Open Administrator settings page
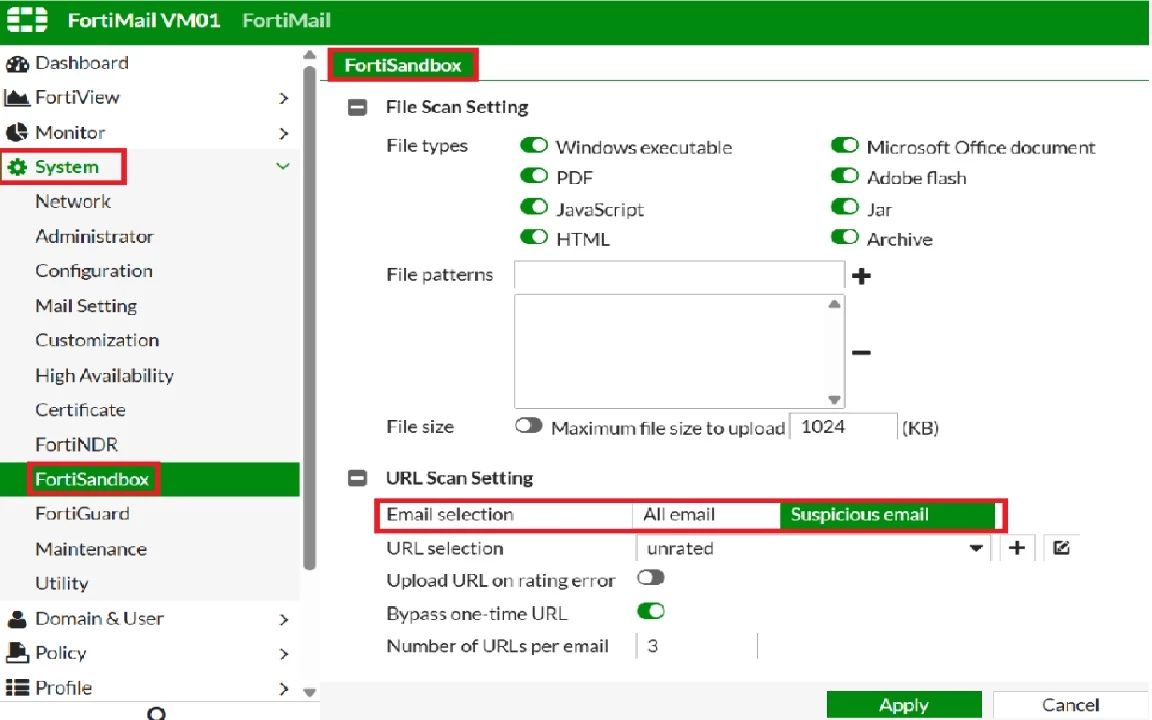This screenshot has width=1152, height=720. coord(94,237)
